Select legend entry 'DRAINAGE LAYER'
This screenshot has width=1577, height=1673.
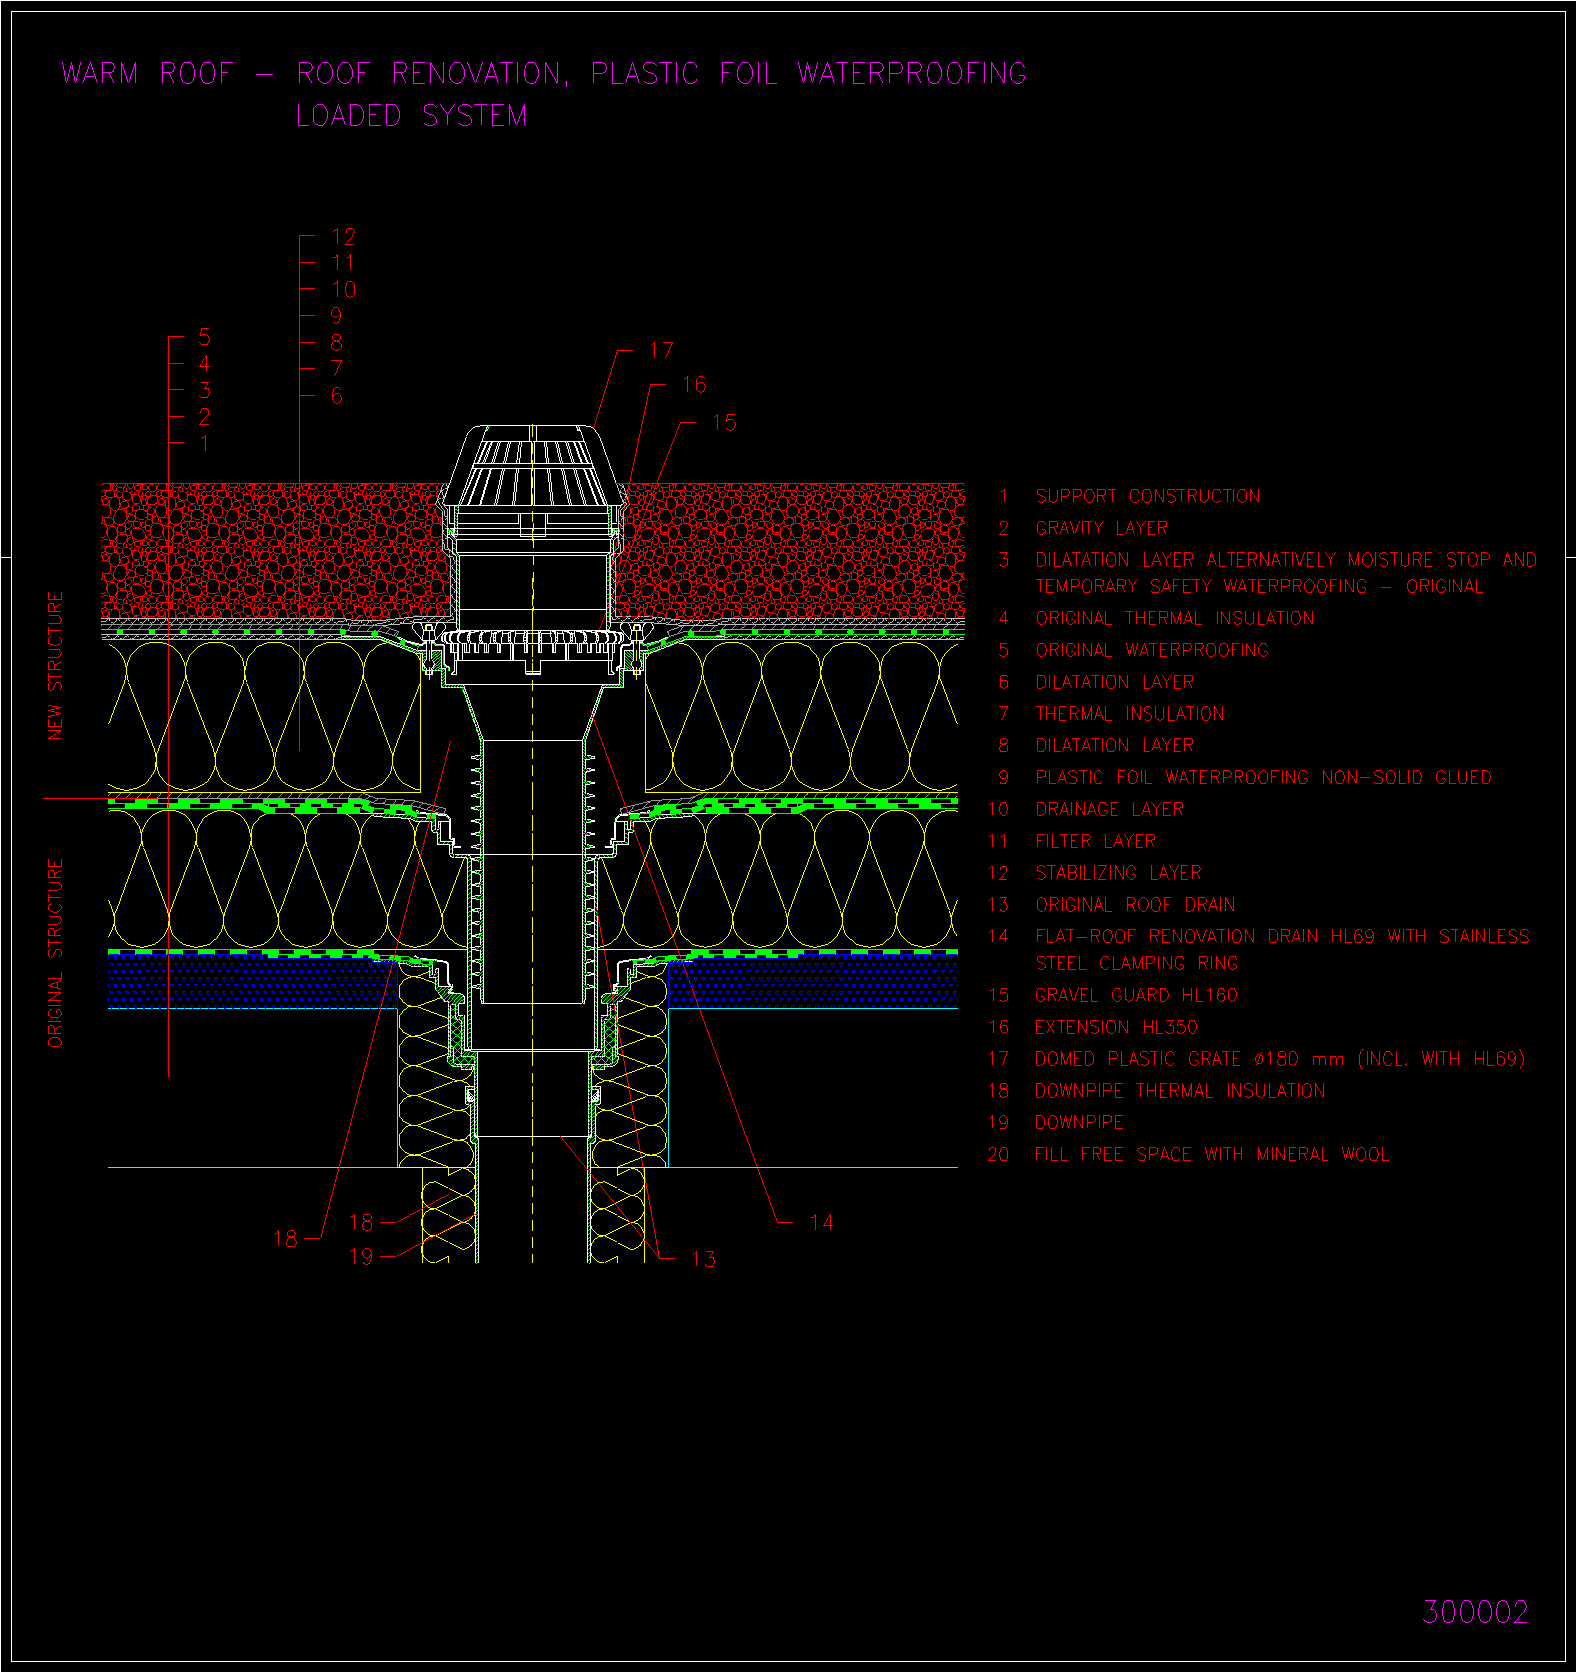tap(1110, 809)
